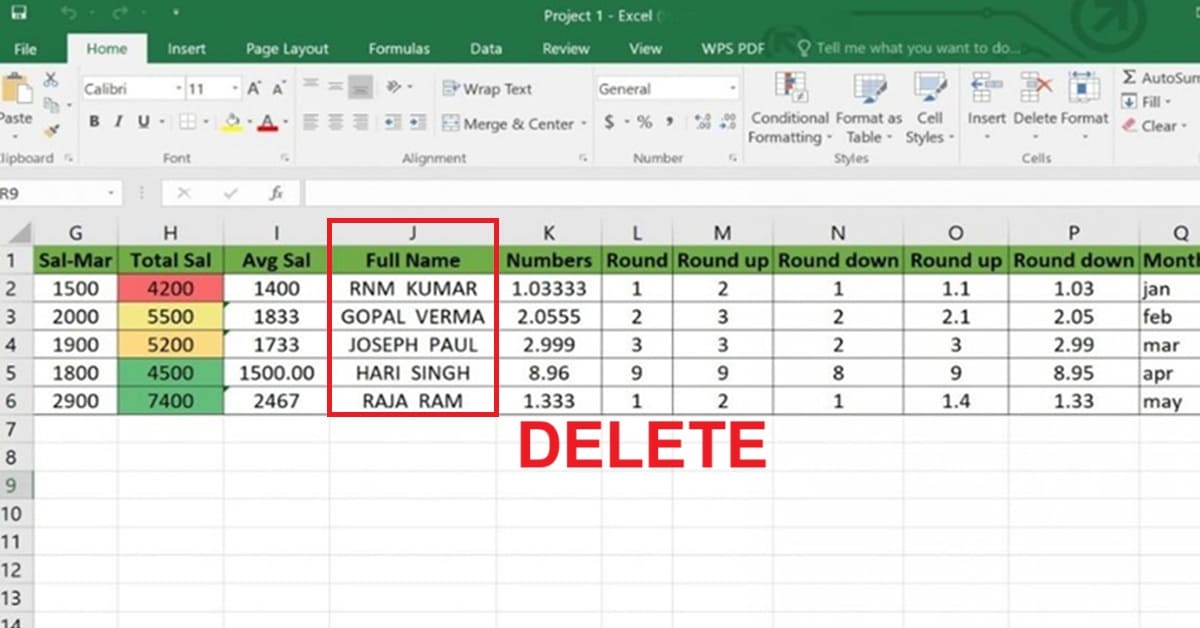Image resolution: width=1200 pixels, height=628 pixels.
Task: Switch to the Formulas ribbon tab
Action: point(399,48)
